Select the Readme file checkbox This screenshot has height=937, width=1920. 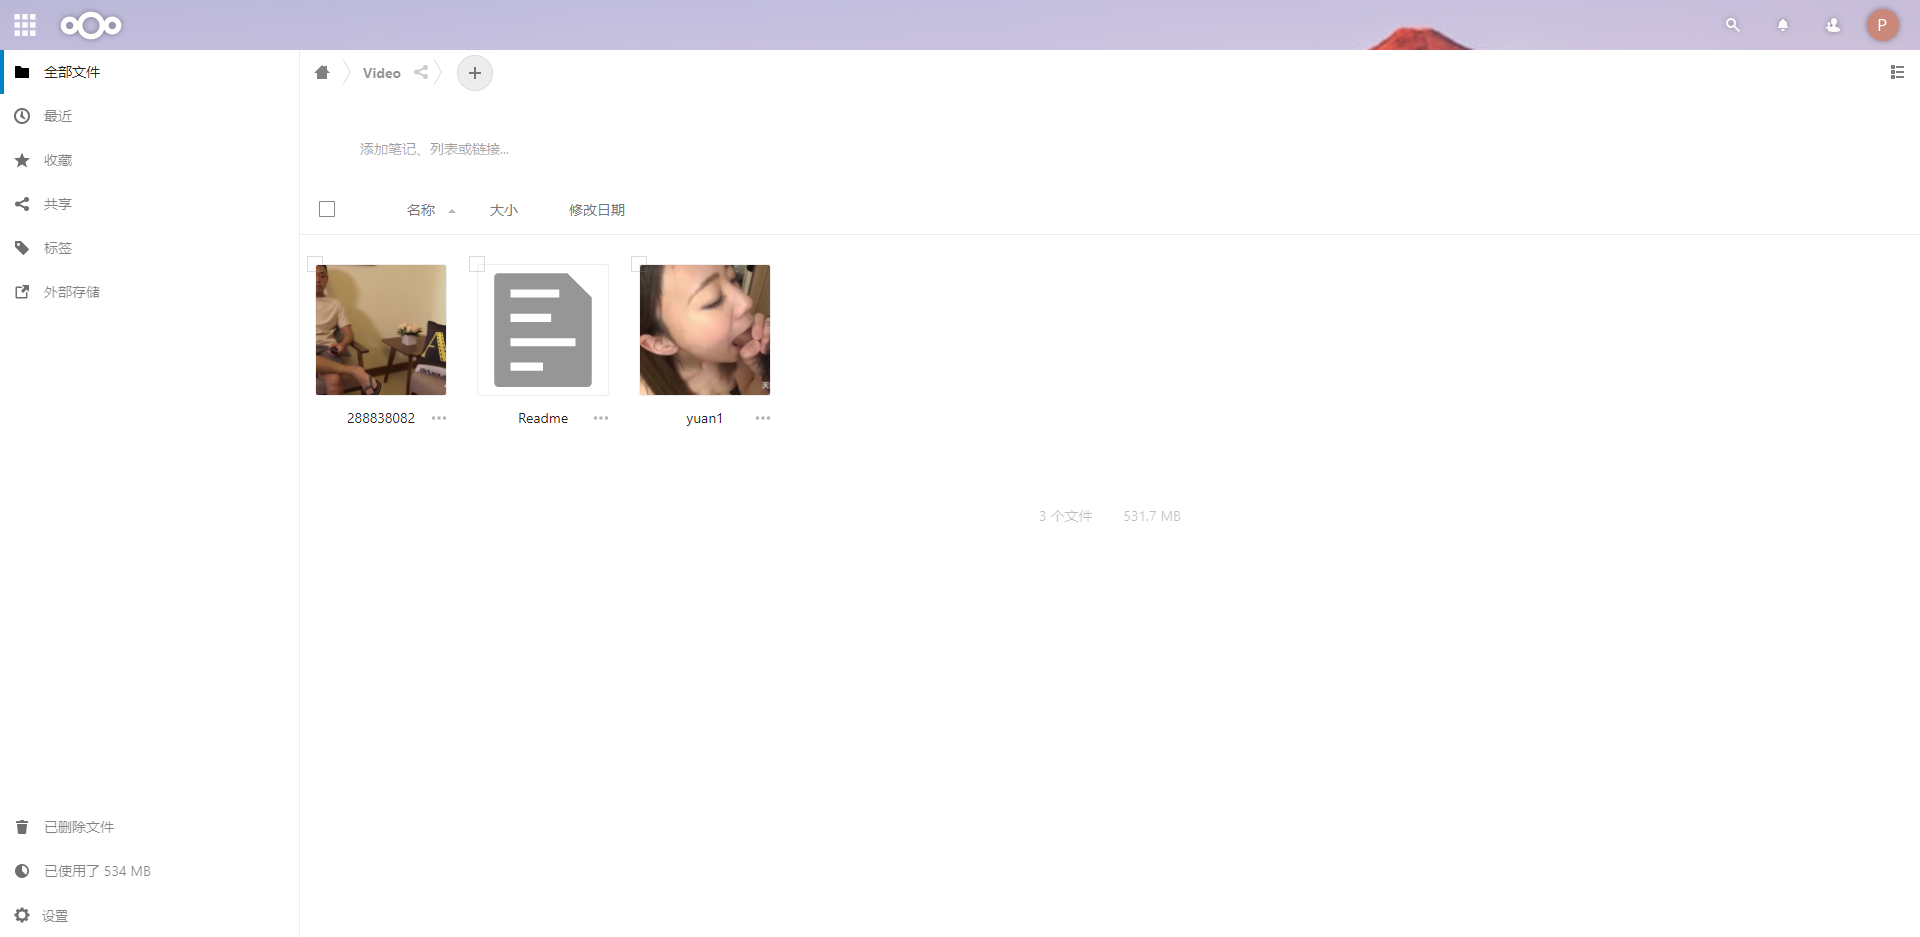pyautogui.click(x=477, y=264)
